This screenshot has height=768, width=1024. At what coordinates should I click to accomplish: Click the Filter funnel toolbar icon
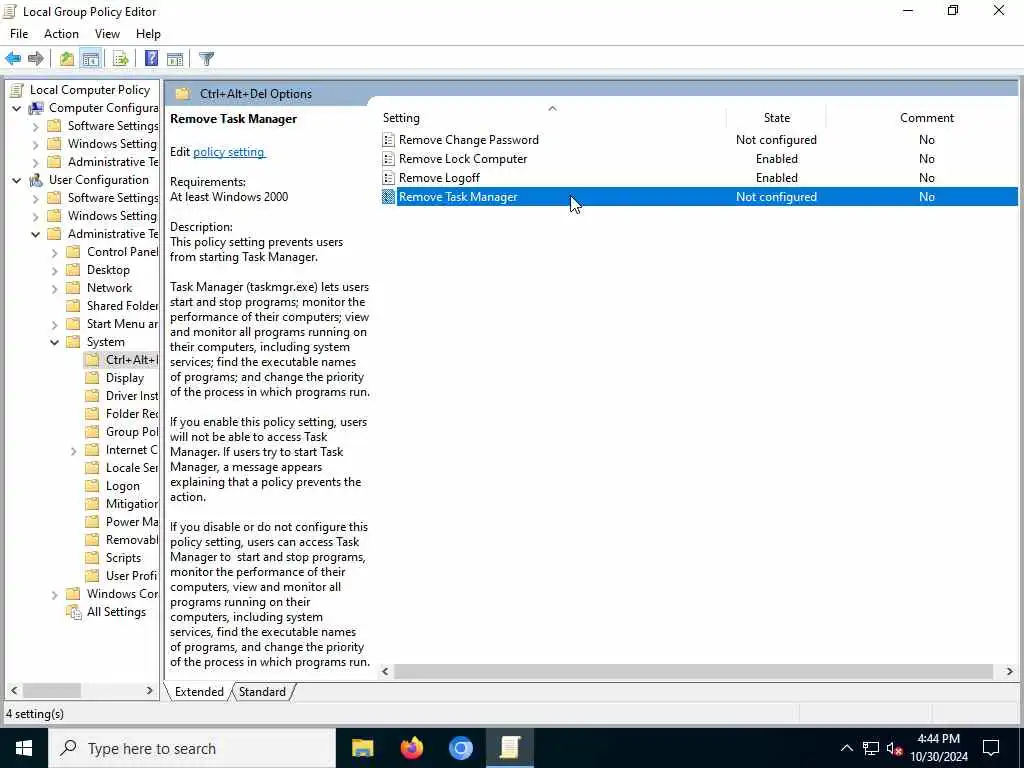point(206,59)
